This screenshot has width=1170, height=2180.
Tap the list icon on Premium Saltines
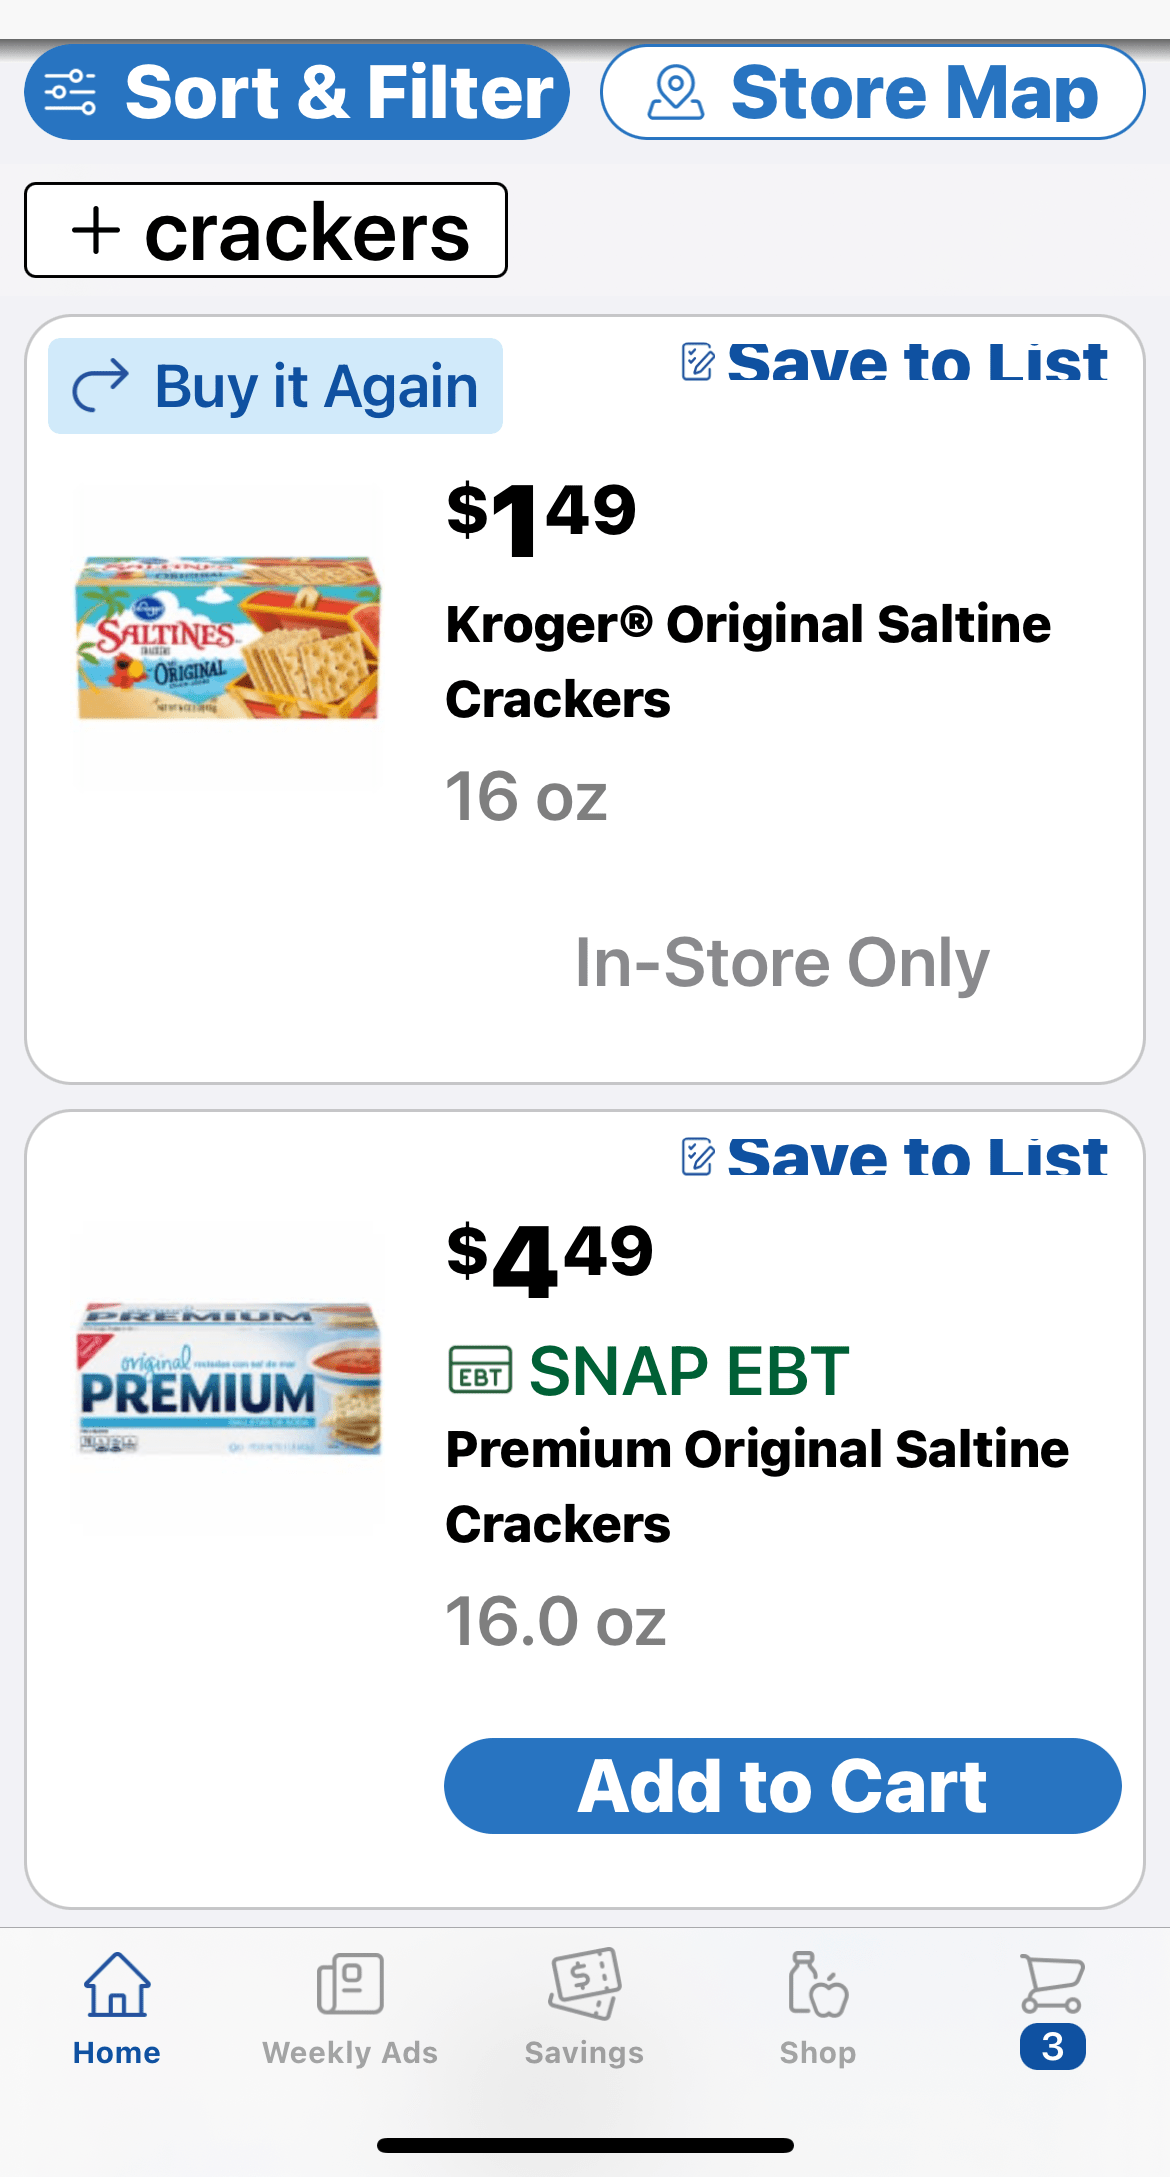pos(697,1157)
